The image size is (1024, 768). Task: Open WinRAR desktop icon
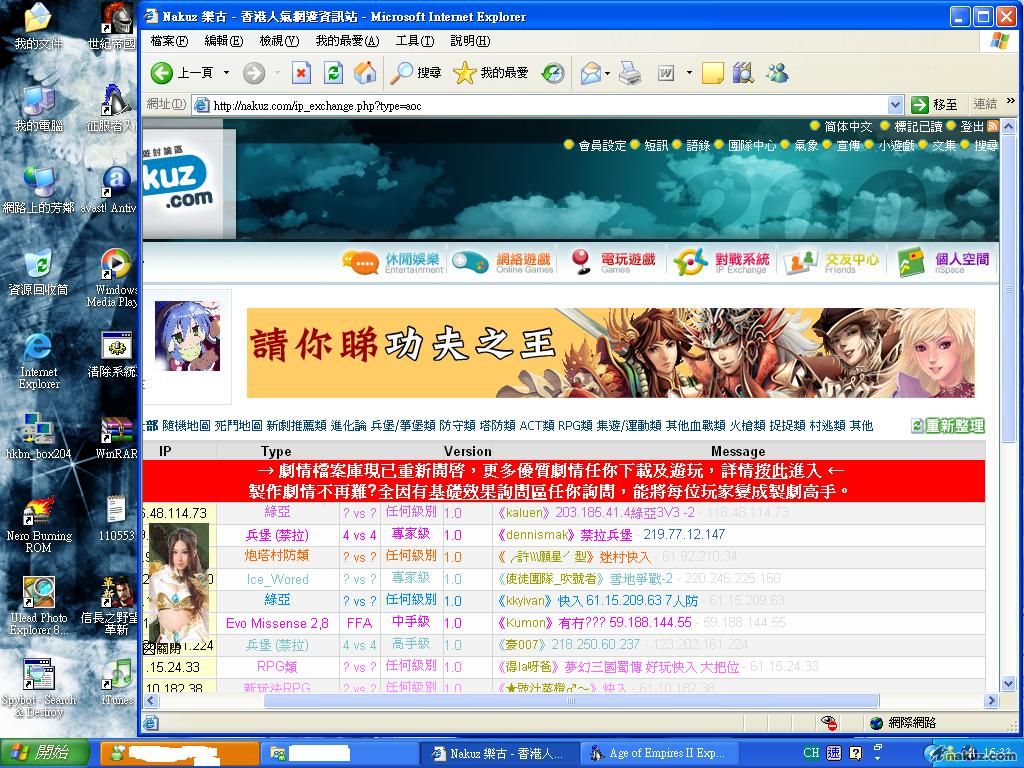(116, 437)
